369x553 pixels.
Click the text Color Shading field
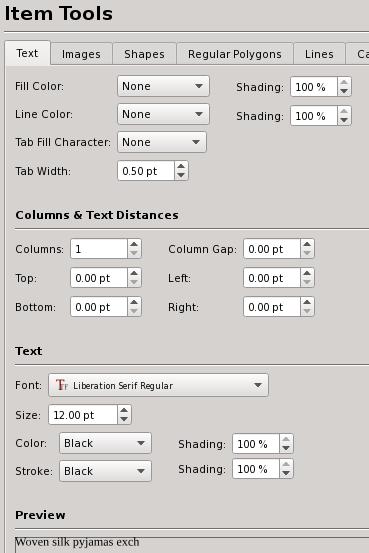pyautogui.click(x=256, y=444)
